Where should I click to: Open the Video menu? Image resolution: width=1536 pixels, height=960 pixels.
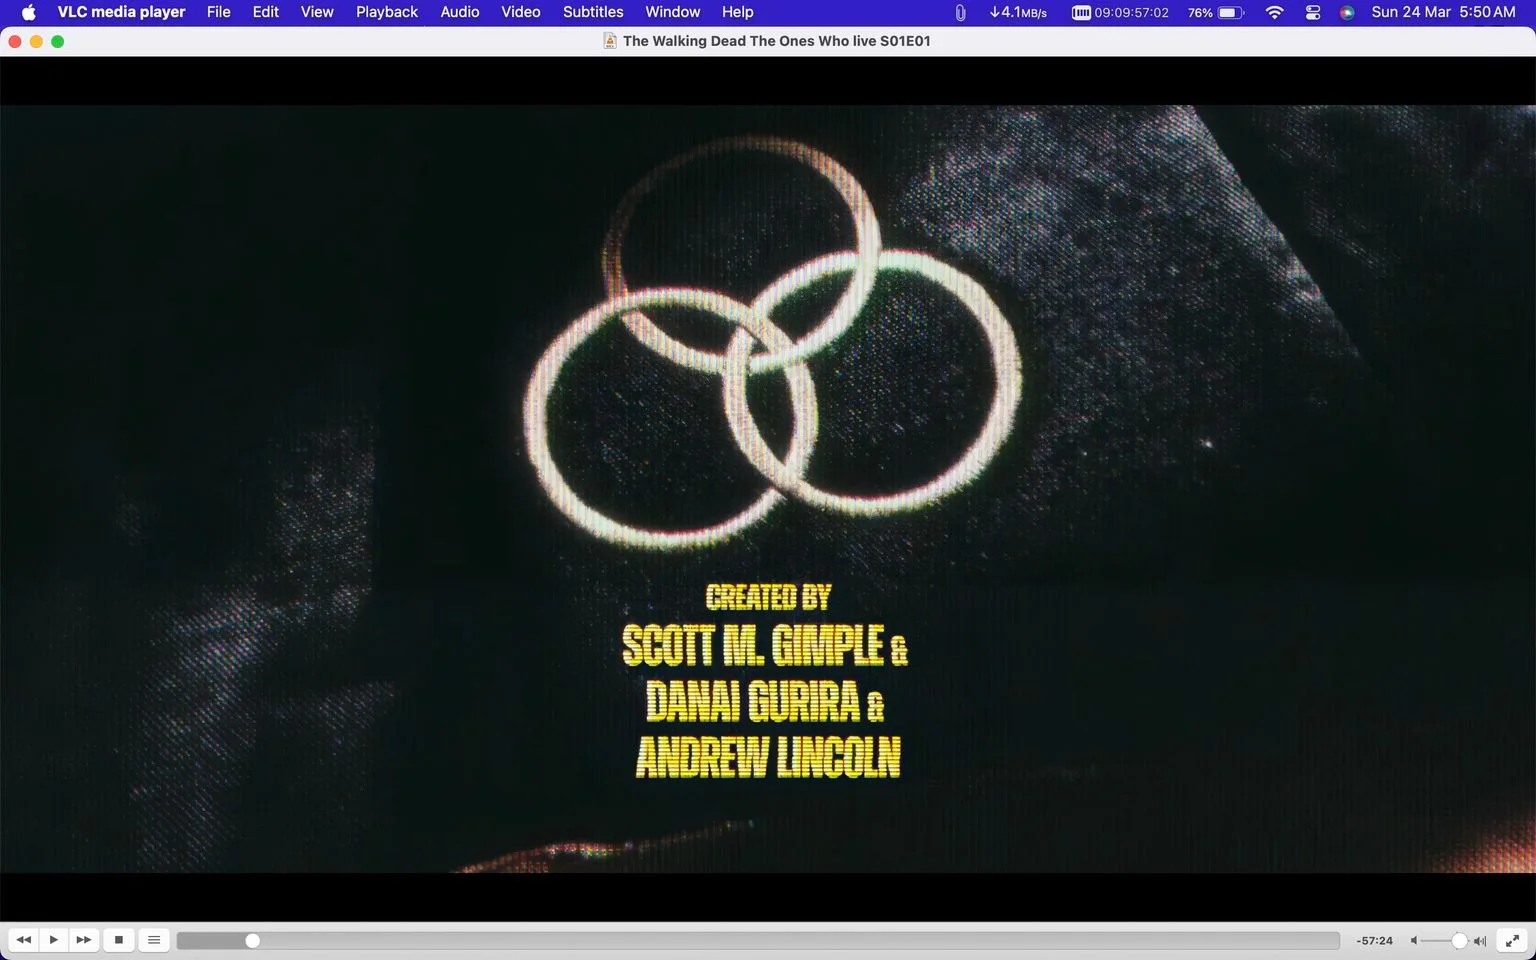[521, 12]
